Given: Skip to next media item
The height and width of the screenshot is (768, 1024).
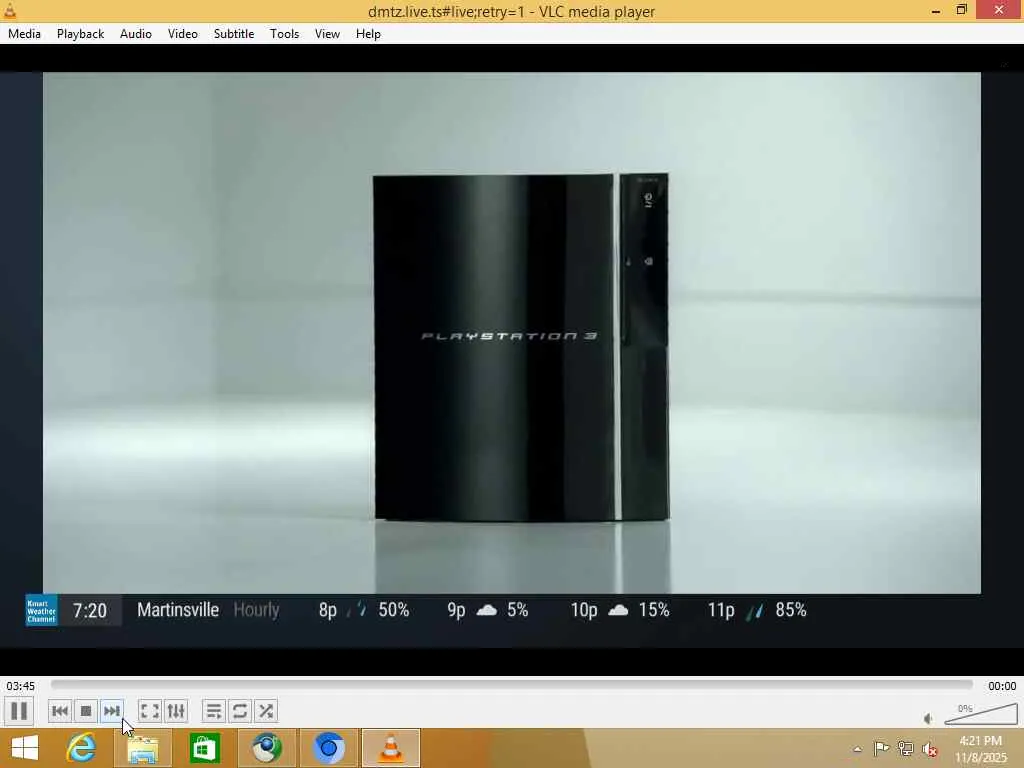Looking at the screenshot, I should pos(112,711).
